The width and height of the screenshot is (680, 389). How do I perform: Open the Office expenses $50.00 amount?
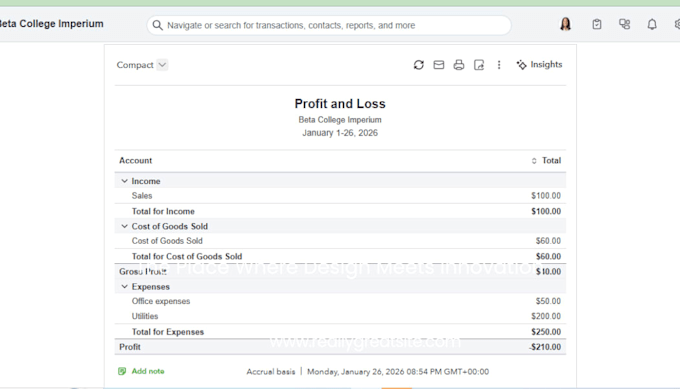[548, 301]
